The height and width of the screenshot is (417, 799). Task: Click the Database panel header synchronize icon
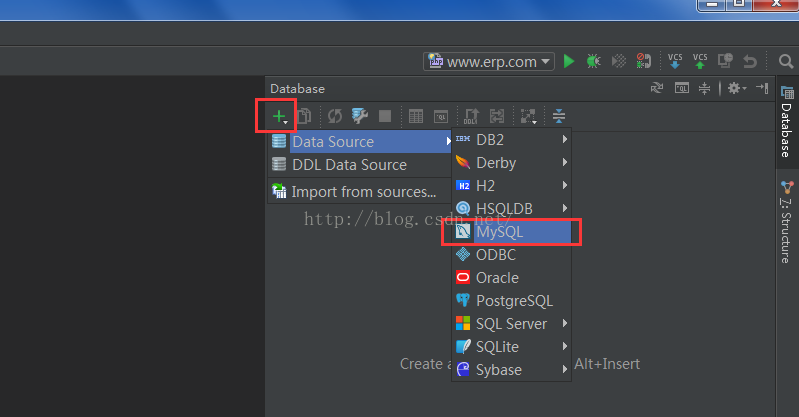pos(657,88)
